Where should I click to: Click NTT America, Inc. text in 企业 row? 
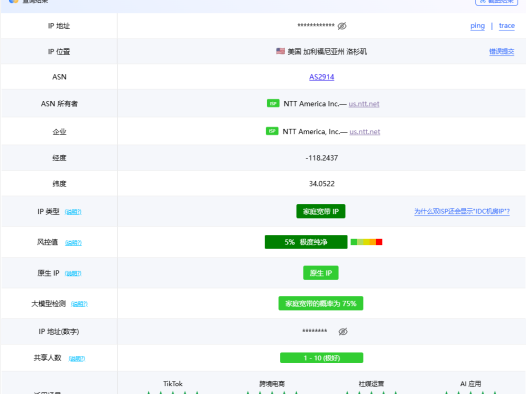(311, 132)
